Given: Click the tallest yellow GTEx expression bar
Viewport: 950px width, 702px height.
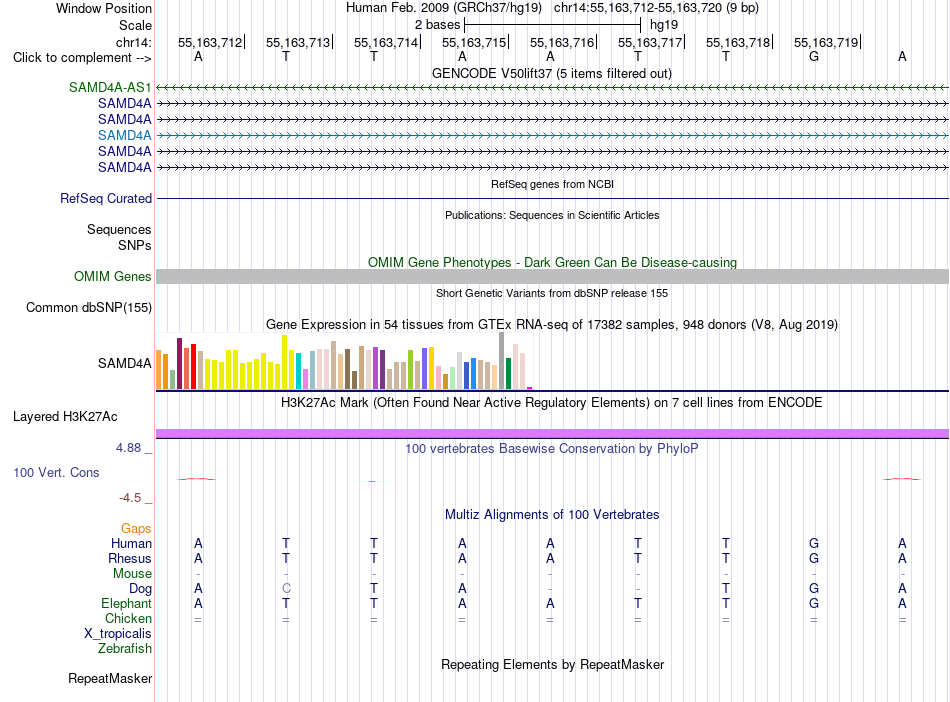Looking at the screenshot, I should (284, 362).
